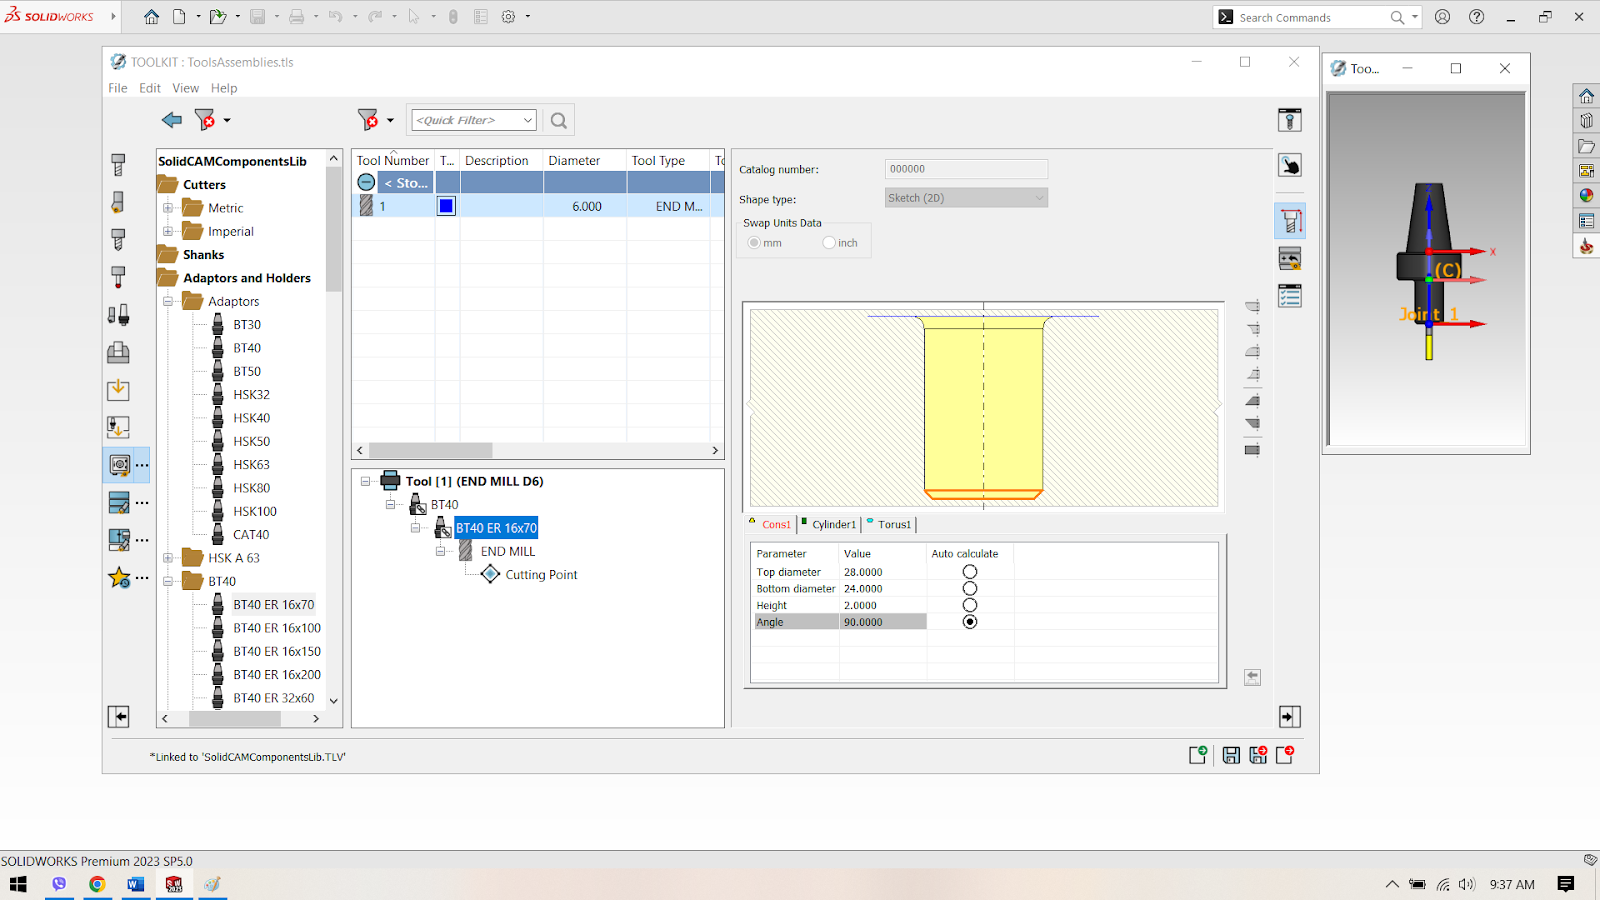Expand the Metric cutters folder
1600x900 pixels.
(x=168, y=208)
